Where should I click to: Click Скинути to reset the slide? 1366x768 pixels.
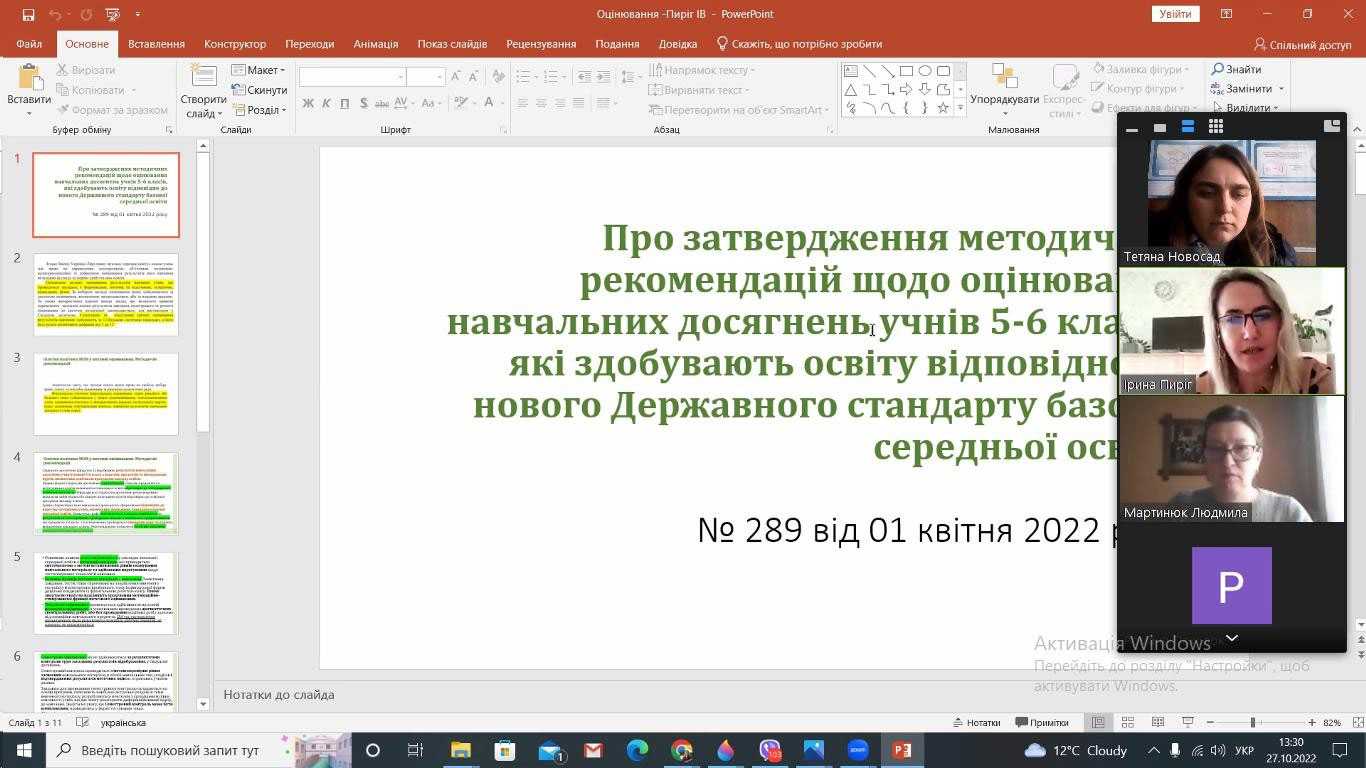coord(259,90)
